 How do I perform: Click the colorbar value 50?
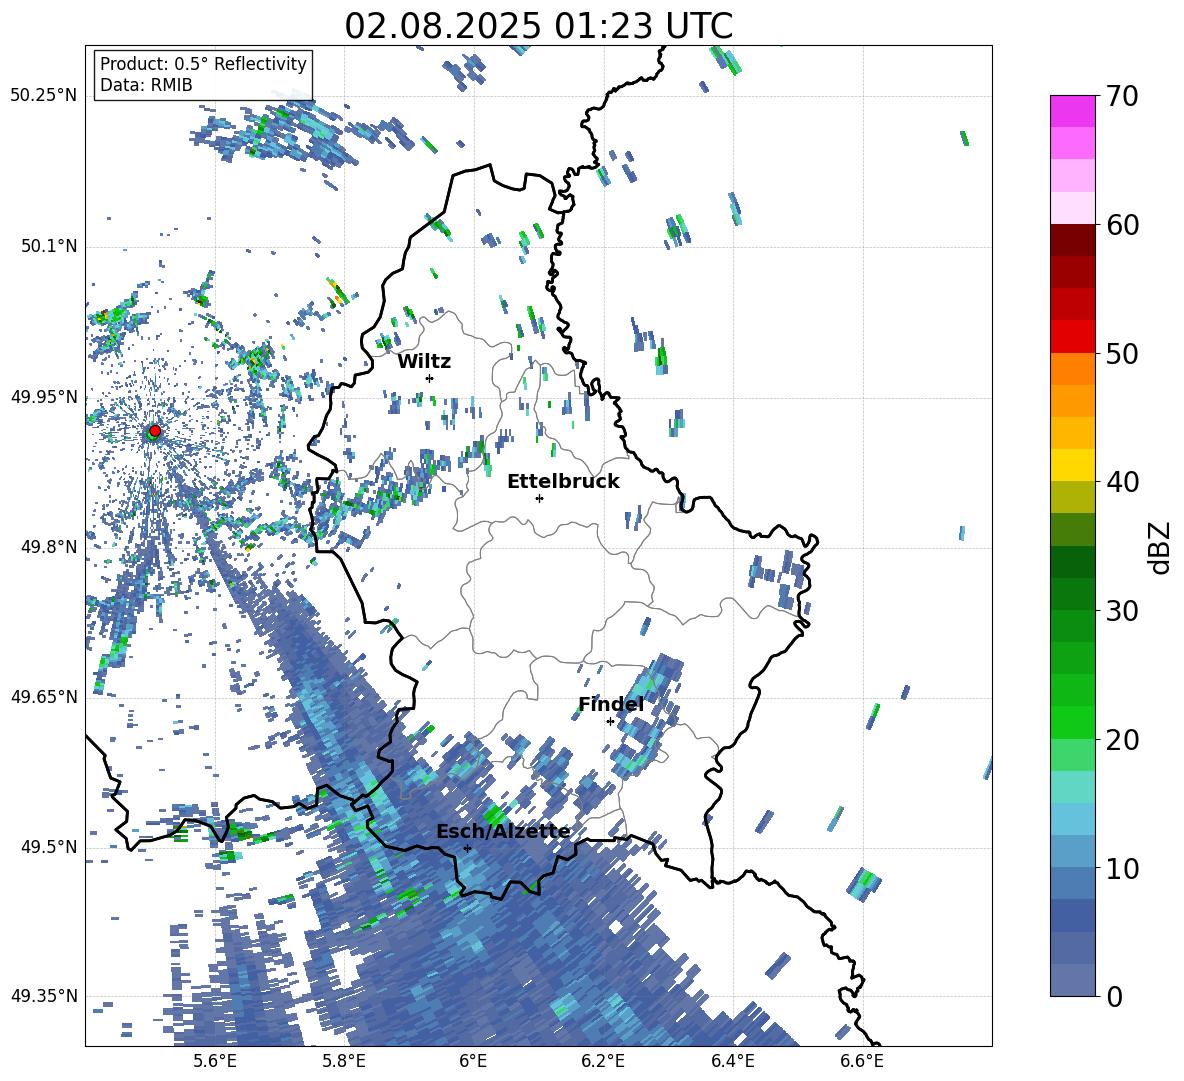click(x=1122, y=354)
